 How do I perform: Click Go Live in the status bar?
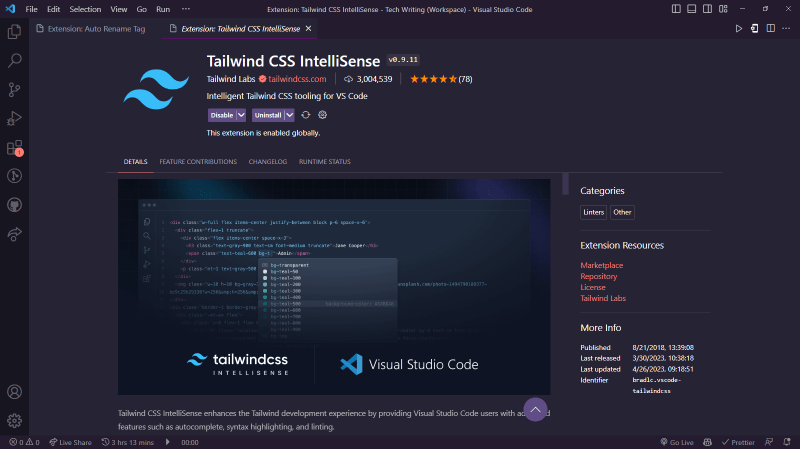677,442
